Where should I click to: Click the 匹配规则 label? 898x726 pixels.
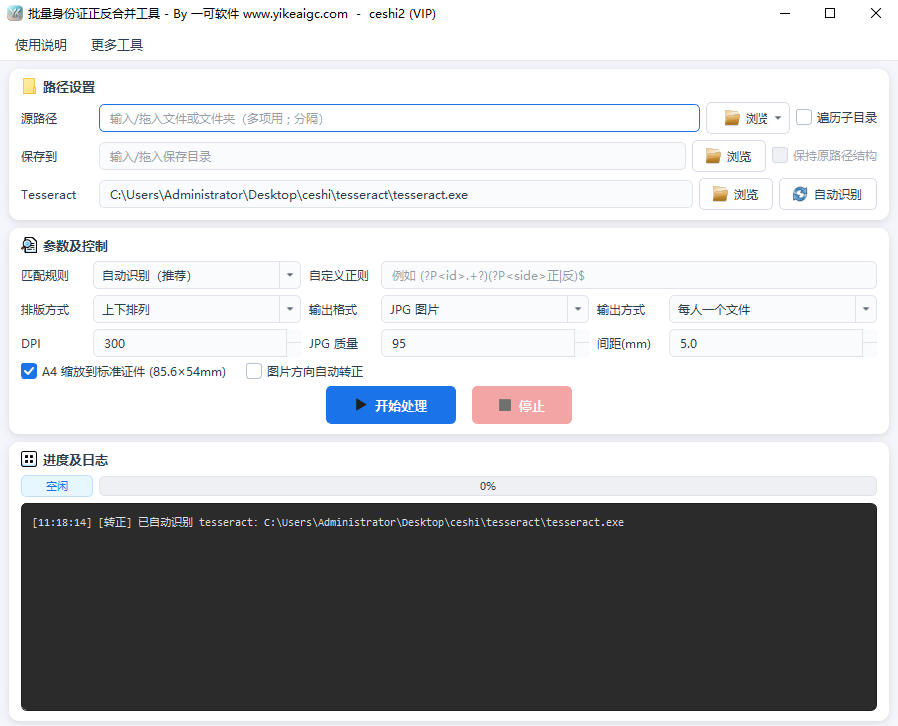coord(45,275)
